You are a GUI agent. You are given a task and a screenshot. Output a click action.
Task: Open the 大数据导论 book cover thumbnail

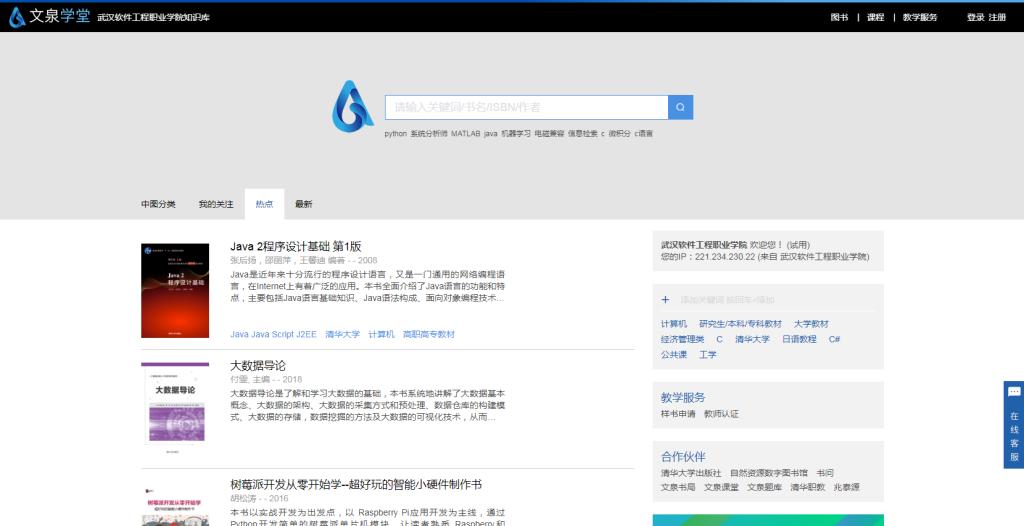point(175,403)
